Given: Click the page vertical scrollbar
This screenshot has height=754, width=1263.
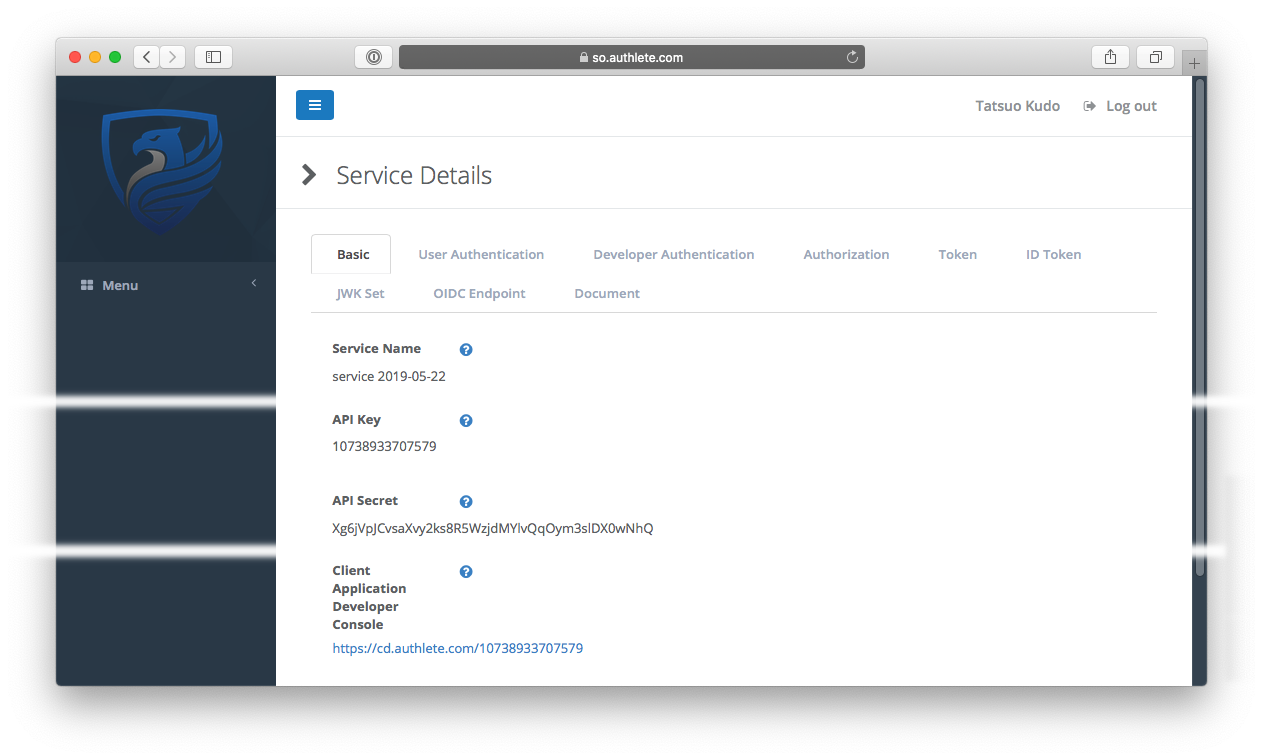Looking at the screenshot, I should point(1200,326).
